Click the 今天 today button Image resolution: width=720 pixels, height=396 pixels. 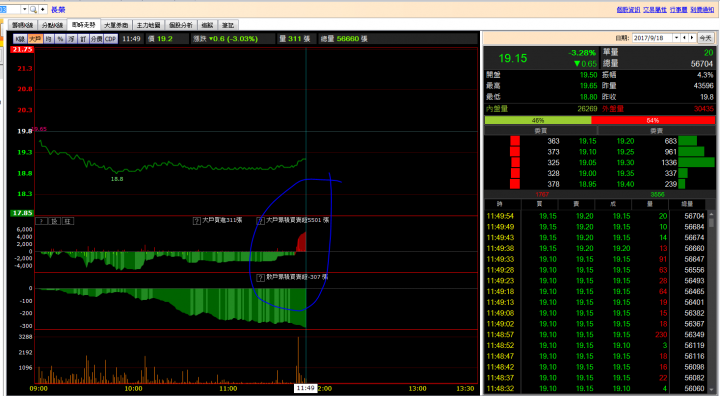(705, 38)
